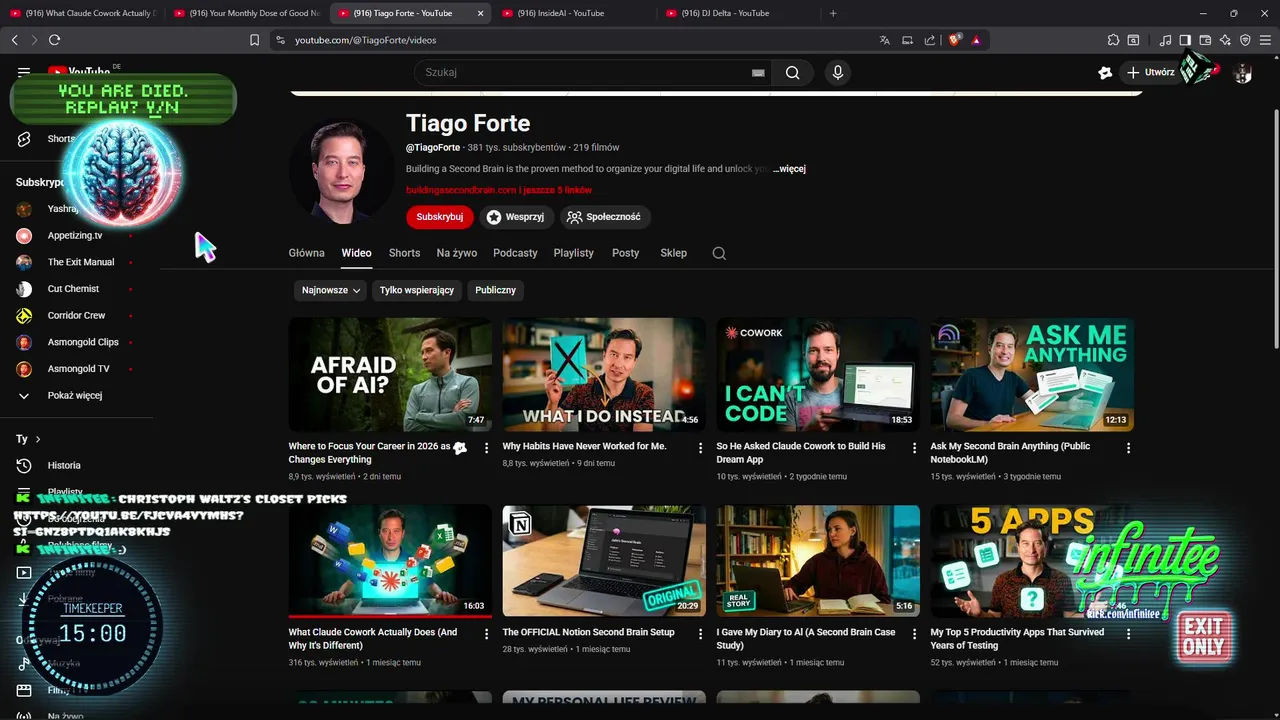
Task: Open options for I Gave My Diary video
Action: 914,634
